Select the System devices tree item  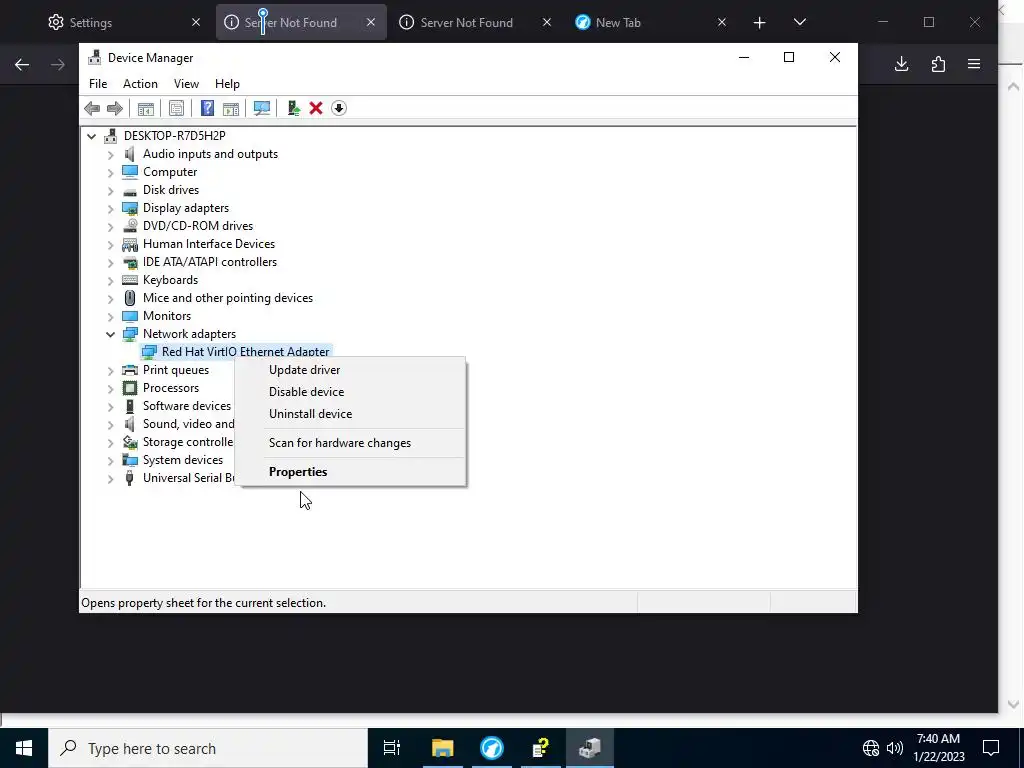coord(183,460)
